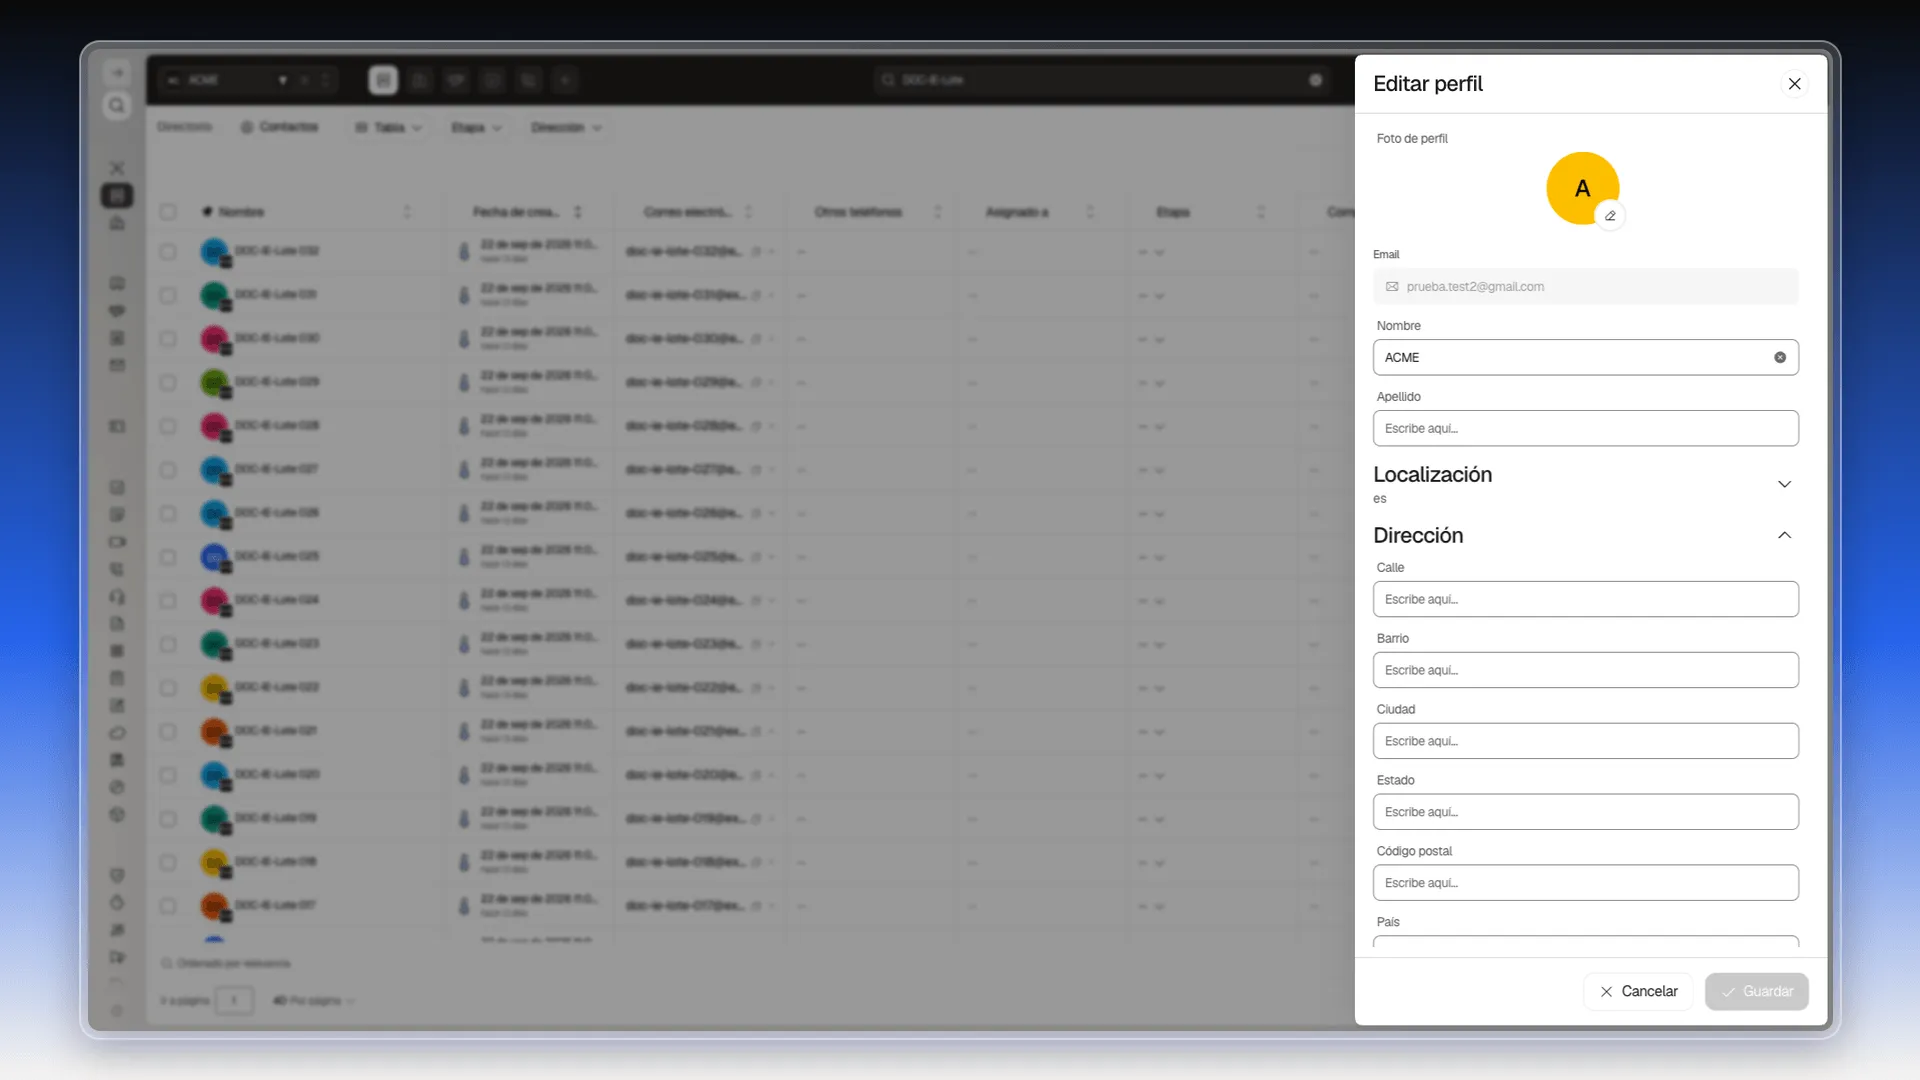Screen dimensions: 1920x1080
Task: Focus the Barrio input field
Action: [x=1585, y=670]
